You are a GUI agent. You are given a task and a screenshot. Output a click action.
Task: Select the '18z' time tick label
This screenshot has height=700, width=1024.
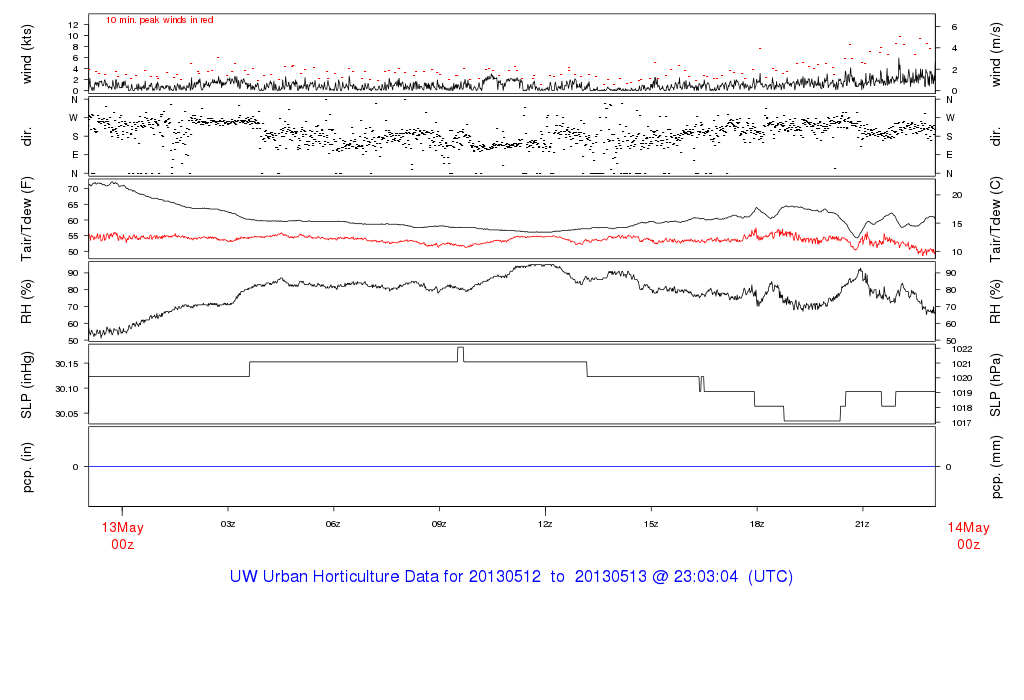tap(756, 524)
